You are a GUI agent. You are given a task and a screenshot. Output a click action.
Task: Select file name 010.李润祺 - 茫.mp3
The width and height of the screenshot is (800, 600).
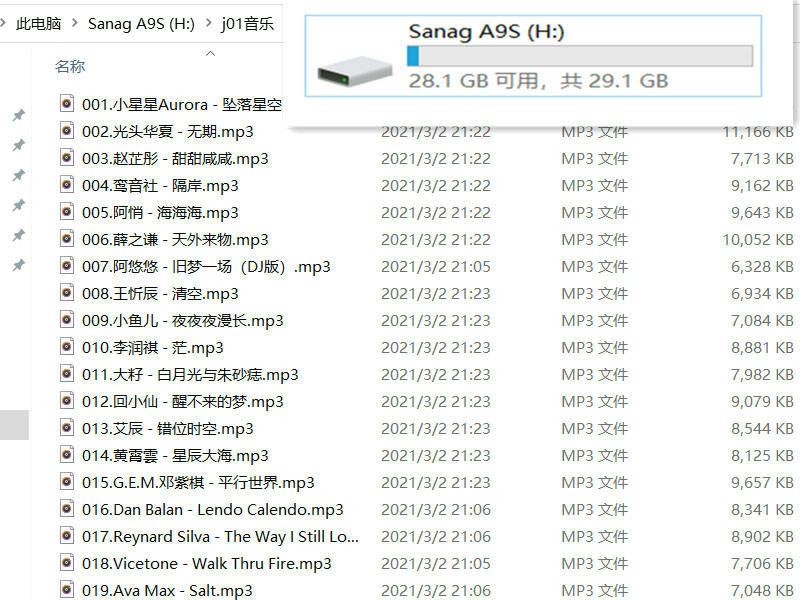[x=153, y=348]
